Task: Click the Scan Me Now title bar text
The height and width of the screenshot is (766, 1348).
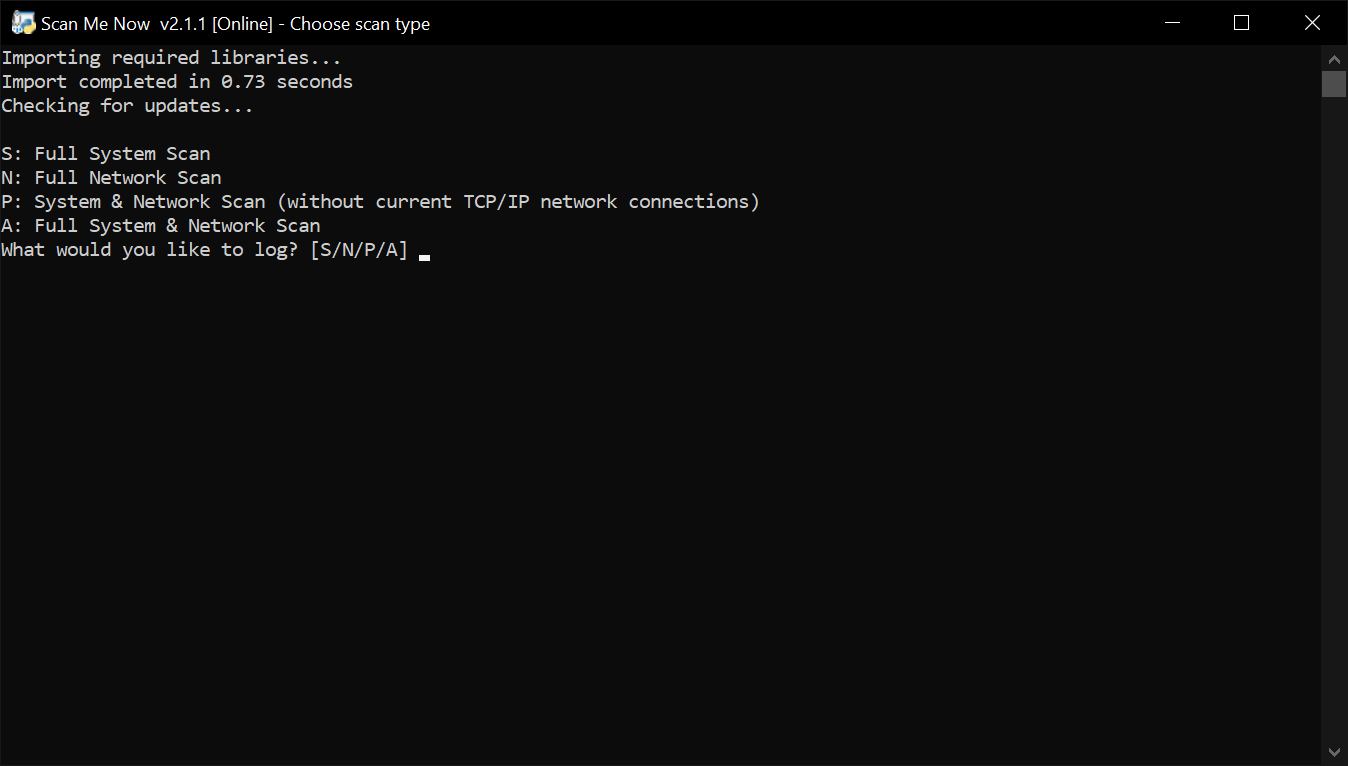Action: [x=235, y=23]
